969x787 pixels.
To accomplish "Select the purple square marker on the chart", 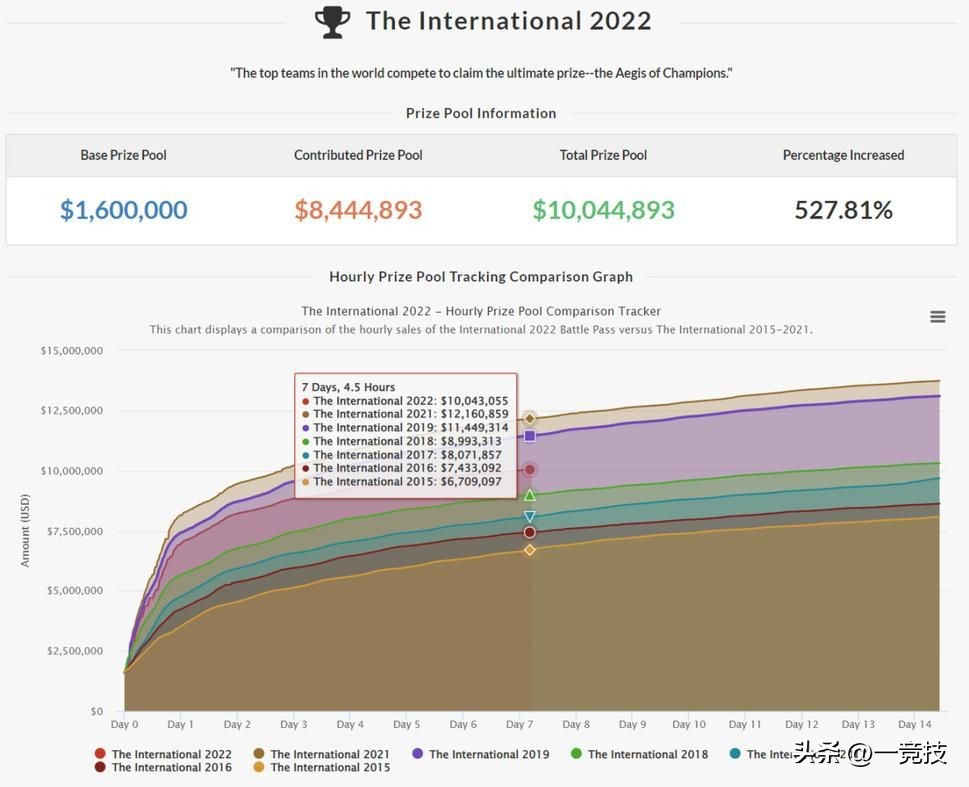I will (x=529, y=435).
